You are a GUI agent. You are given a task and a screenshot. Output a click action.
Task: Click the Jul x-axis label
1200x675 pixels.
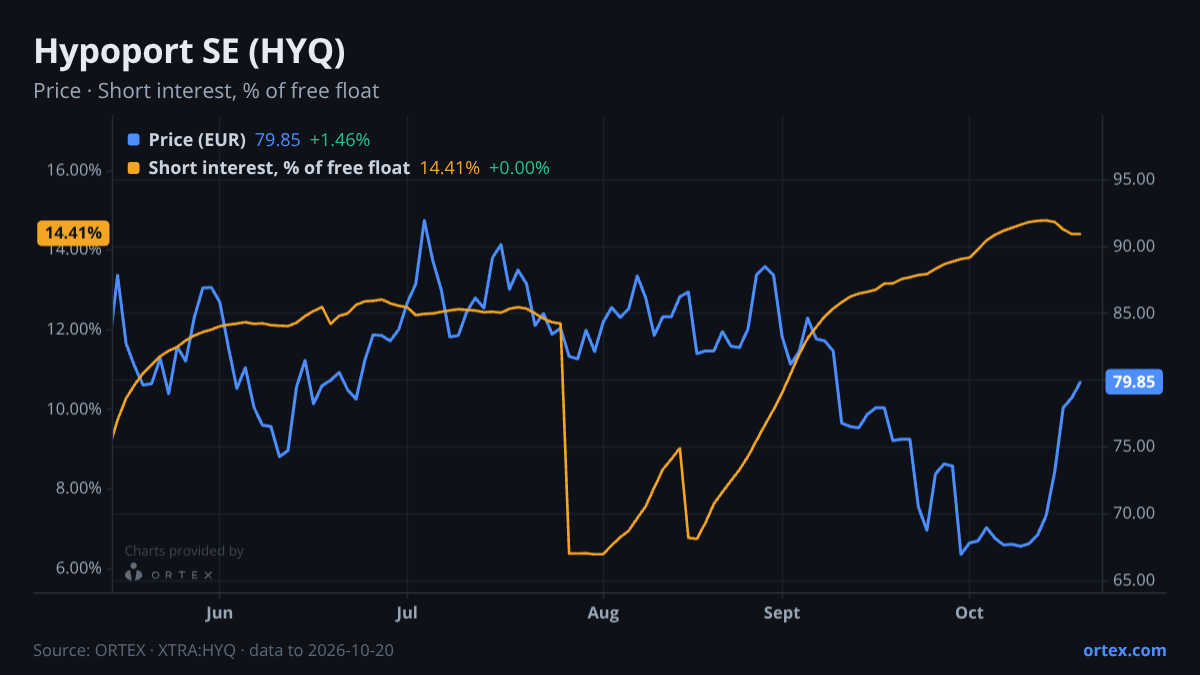(406, 612)
